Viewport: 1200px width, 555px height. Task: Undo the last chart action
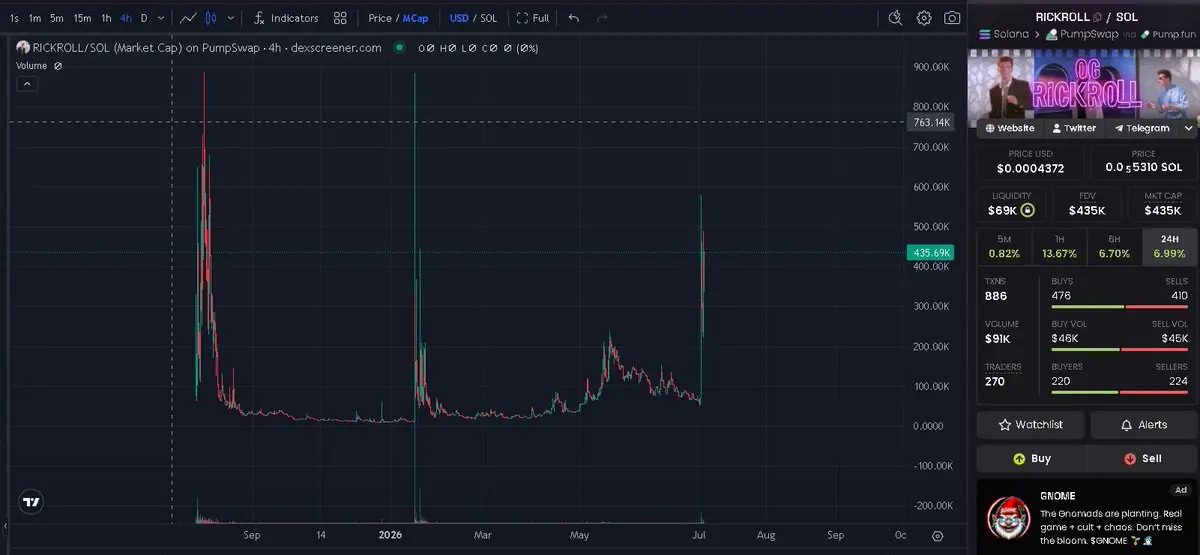[x=573, y=18]
